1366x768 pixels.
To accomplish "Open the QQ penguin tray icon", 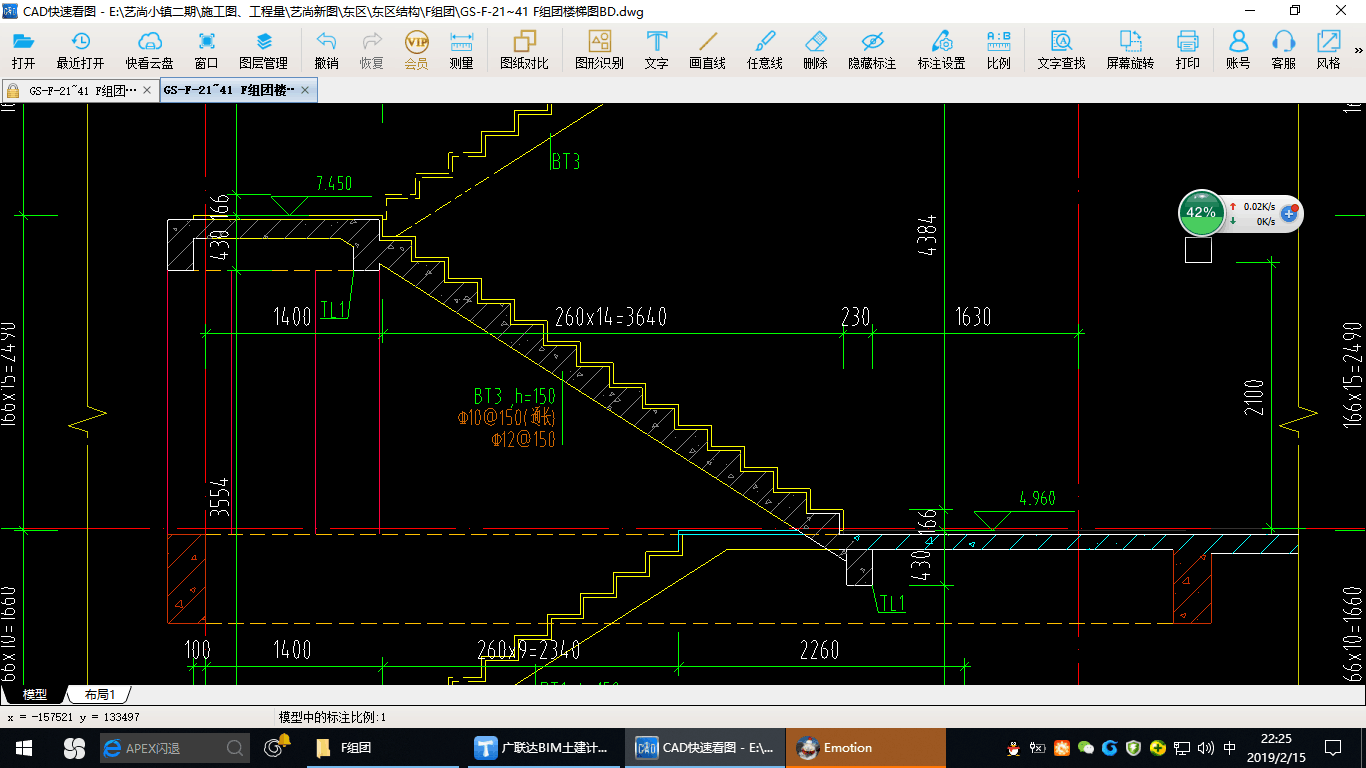I will coord(1012,747).
